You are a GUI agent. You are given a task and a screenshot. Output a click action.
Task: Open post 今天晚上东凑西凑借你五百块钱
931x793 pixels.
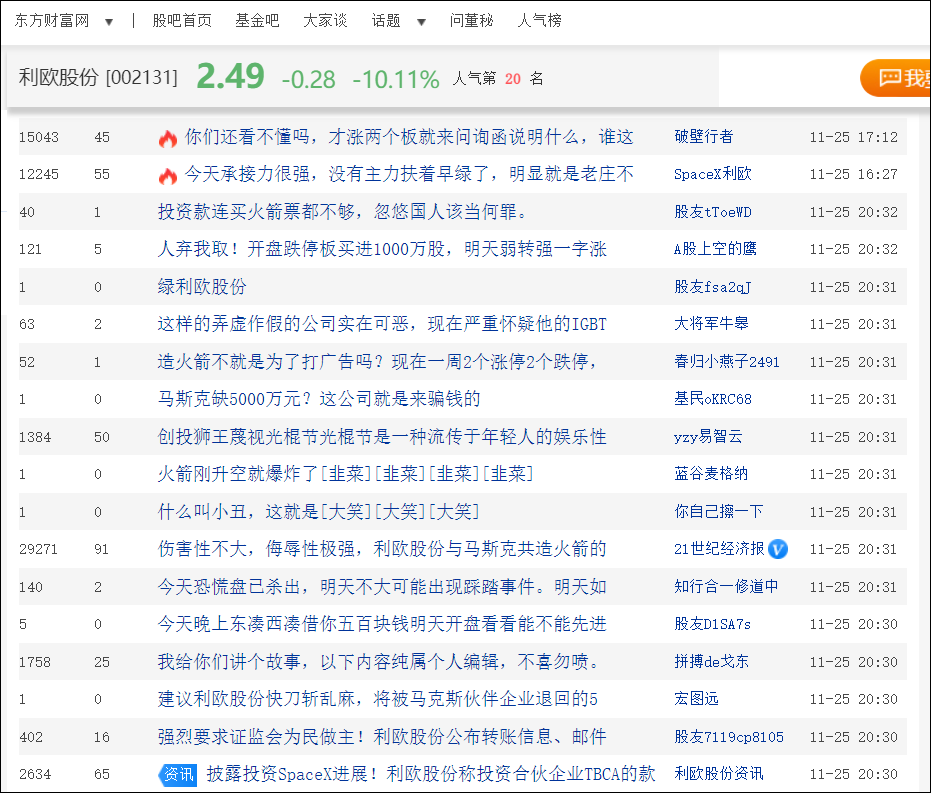click(x=382, y=624)
